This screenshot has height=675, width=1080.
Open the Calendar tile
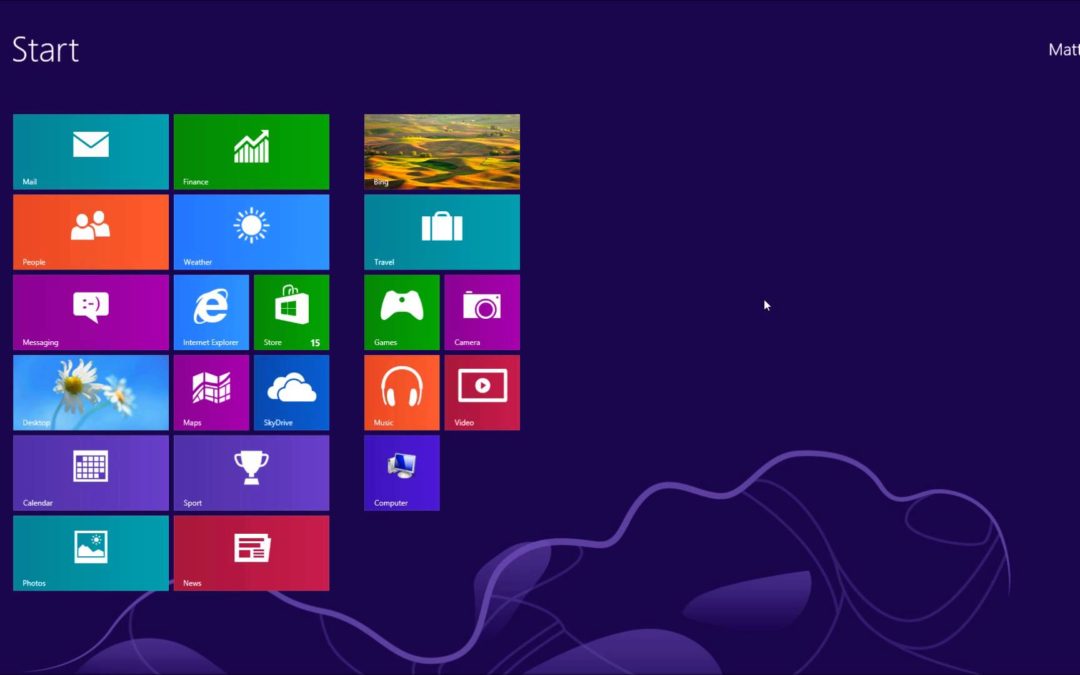(91, 473)
